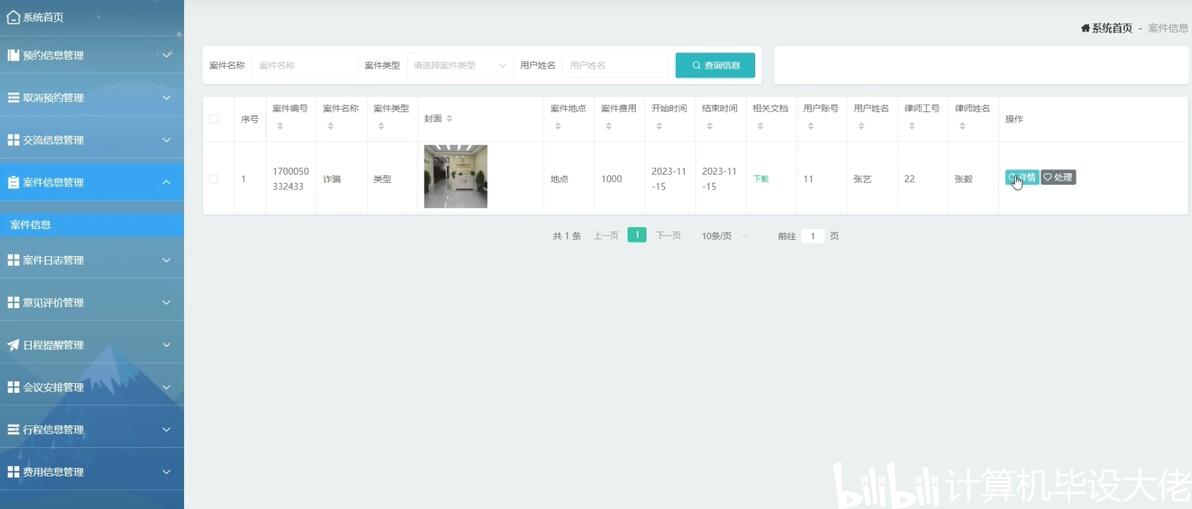Sort by 案件地点 column arrows
The width and height of the screenshot is (1192, 509).
point(558,126)
